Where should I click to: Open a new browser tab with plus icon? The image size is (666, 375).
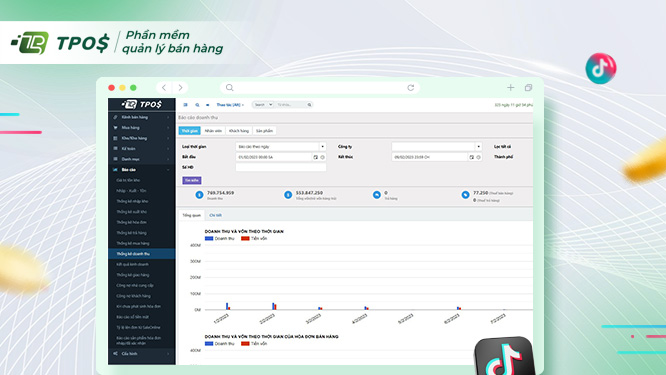coord(511,87)
